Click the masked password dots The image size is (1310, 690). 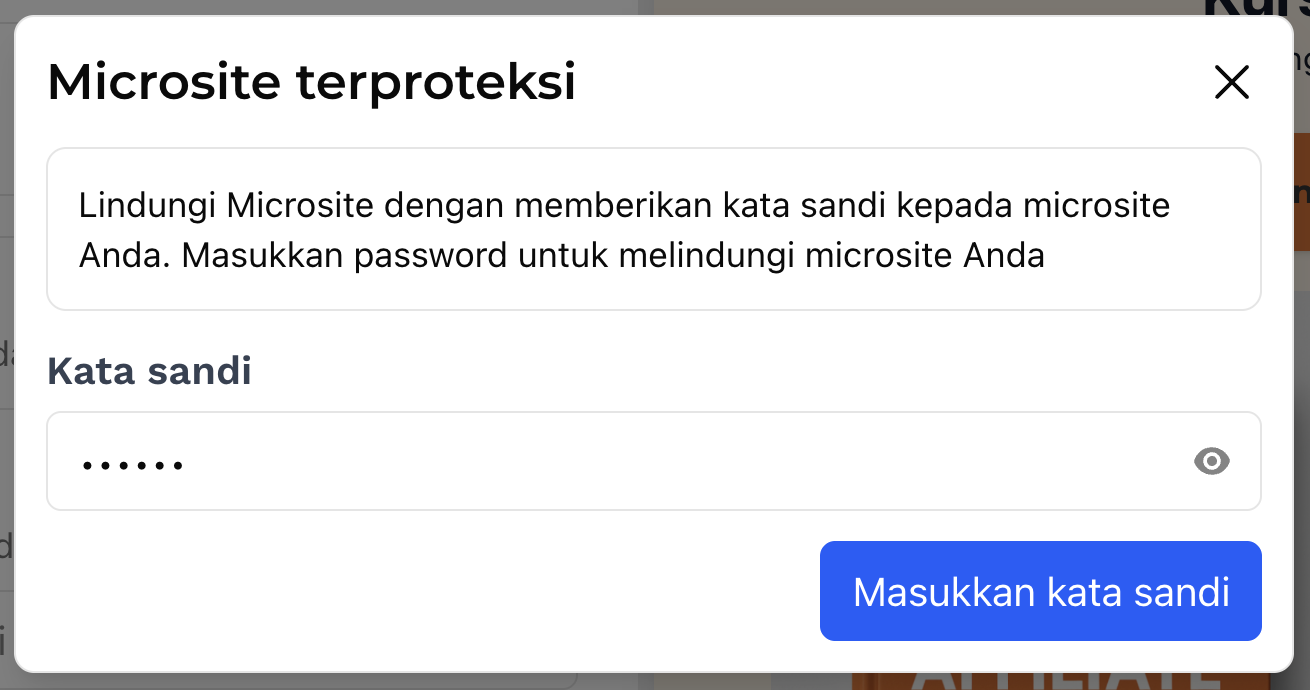(133, 465)
